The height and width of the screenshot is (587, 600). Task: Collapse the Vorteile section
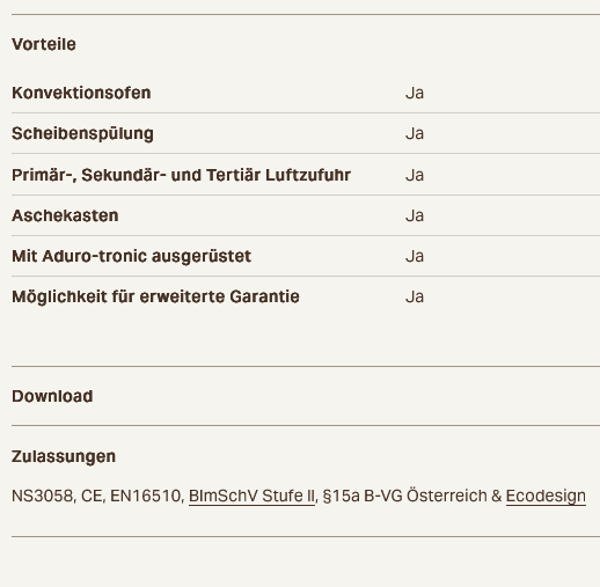point(44,44)
